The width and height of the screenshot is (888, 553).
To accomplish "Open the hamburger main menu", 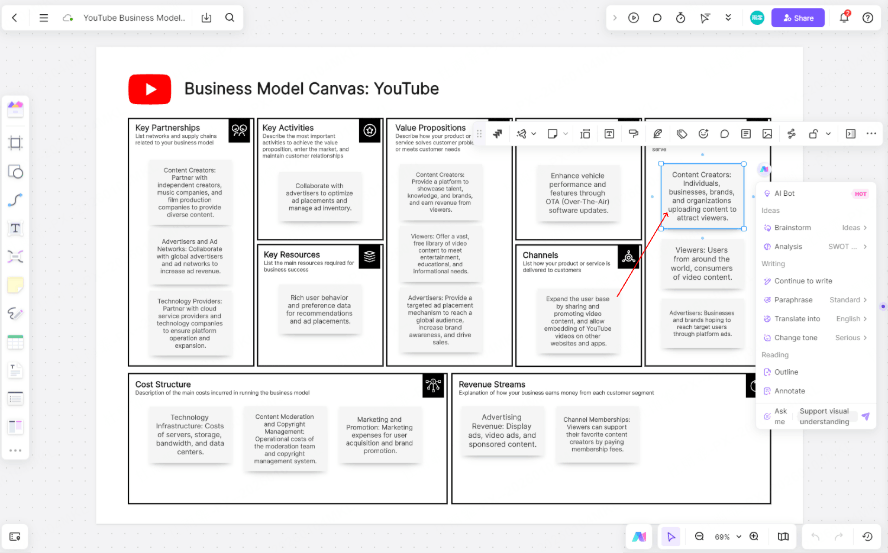I will [x=44, y=18].
